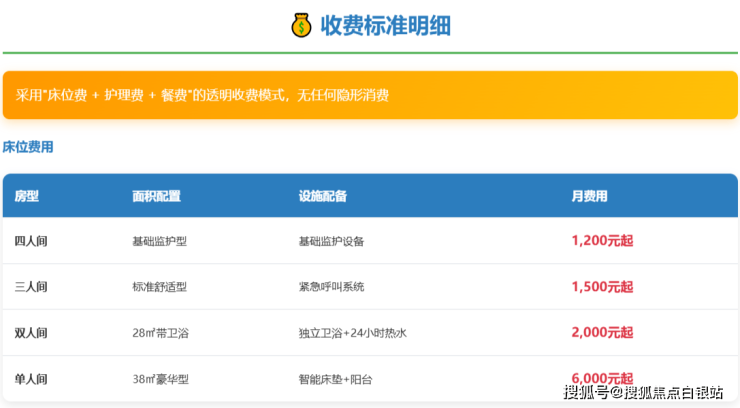The width and height of the screenshot is (740, 408).
Task: Click the 28㎡带卫浴 area cell
Action: (160, 333)
